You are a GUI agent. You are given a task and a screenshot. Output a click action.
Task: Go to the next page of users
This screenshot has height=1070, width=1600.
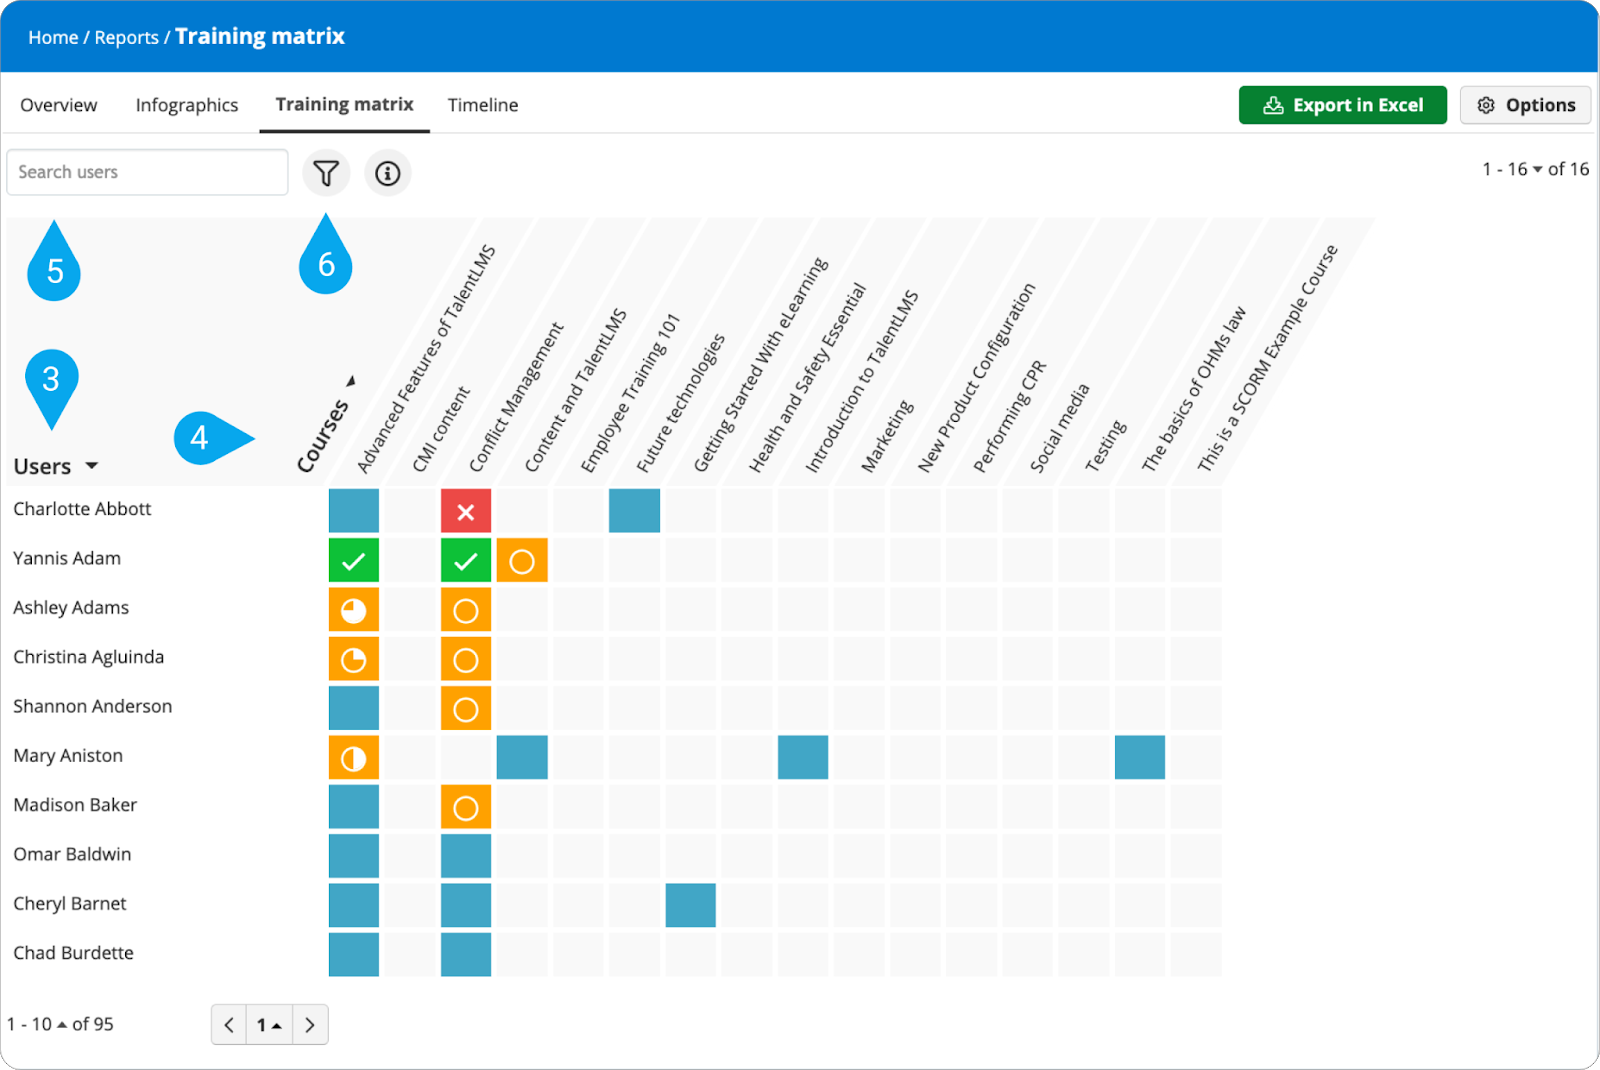pyautogui.click(x=310, y=1024)
